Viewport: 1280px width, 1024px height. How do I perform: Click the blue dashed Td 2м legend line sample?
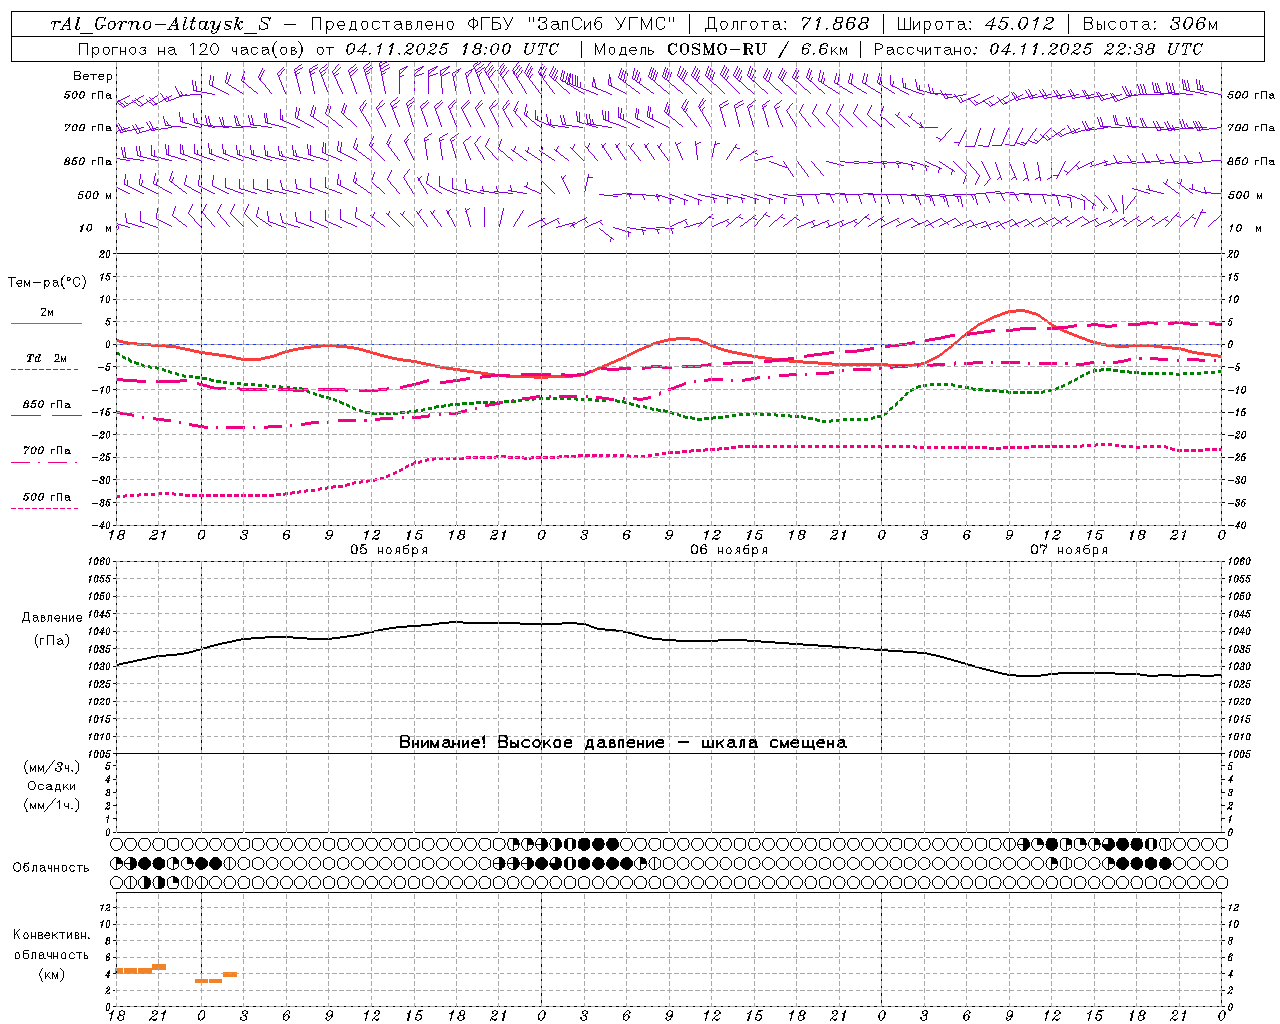(45, 369)
